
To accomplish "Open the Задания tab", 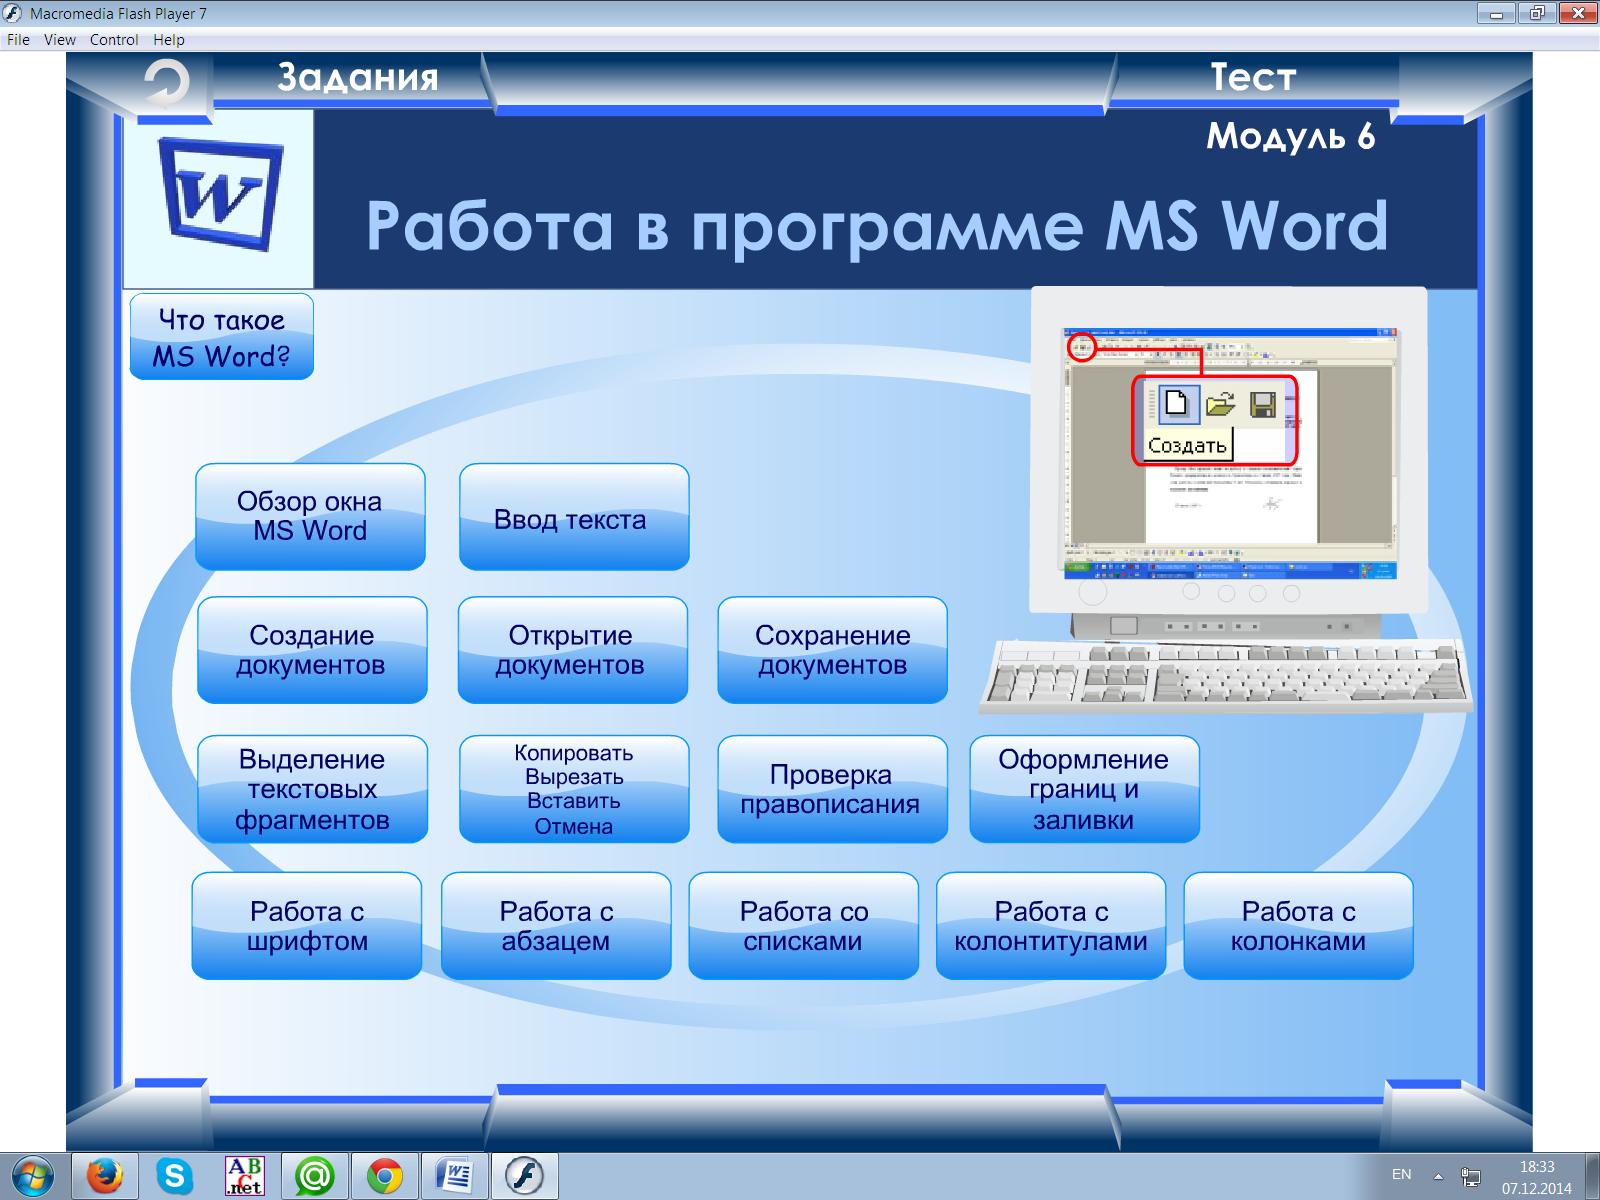I will click(357, 77).
